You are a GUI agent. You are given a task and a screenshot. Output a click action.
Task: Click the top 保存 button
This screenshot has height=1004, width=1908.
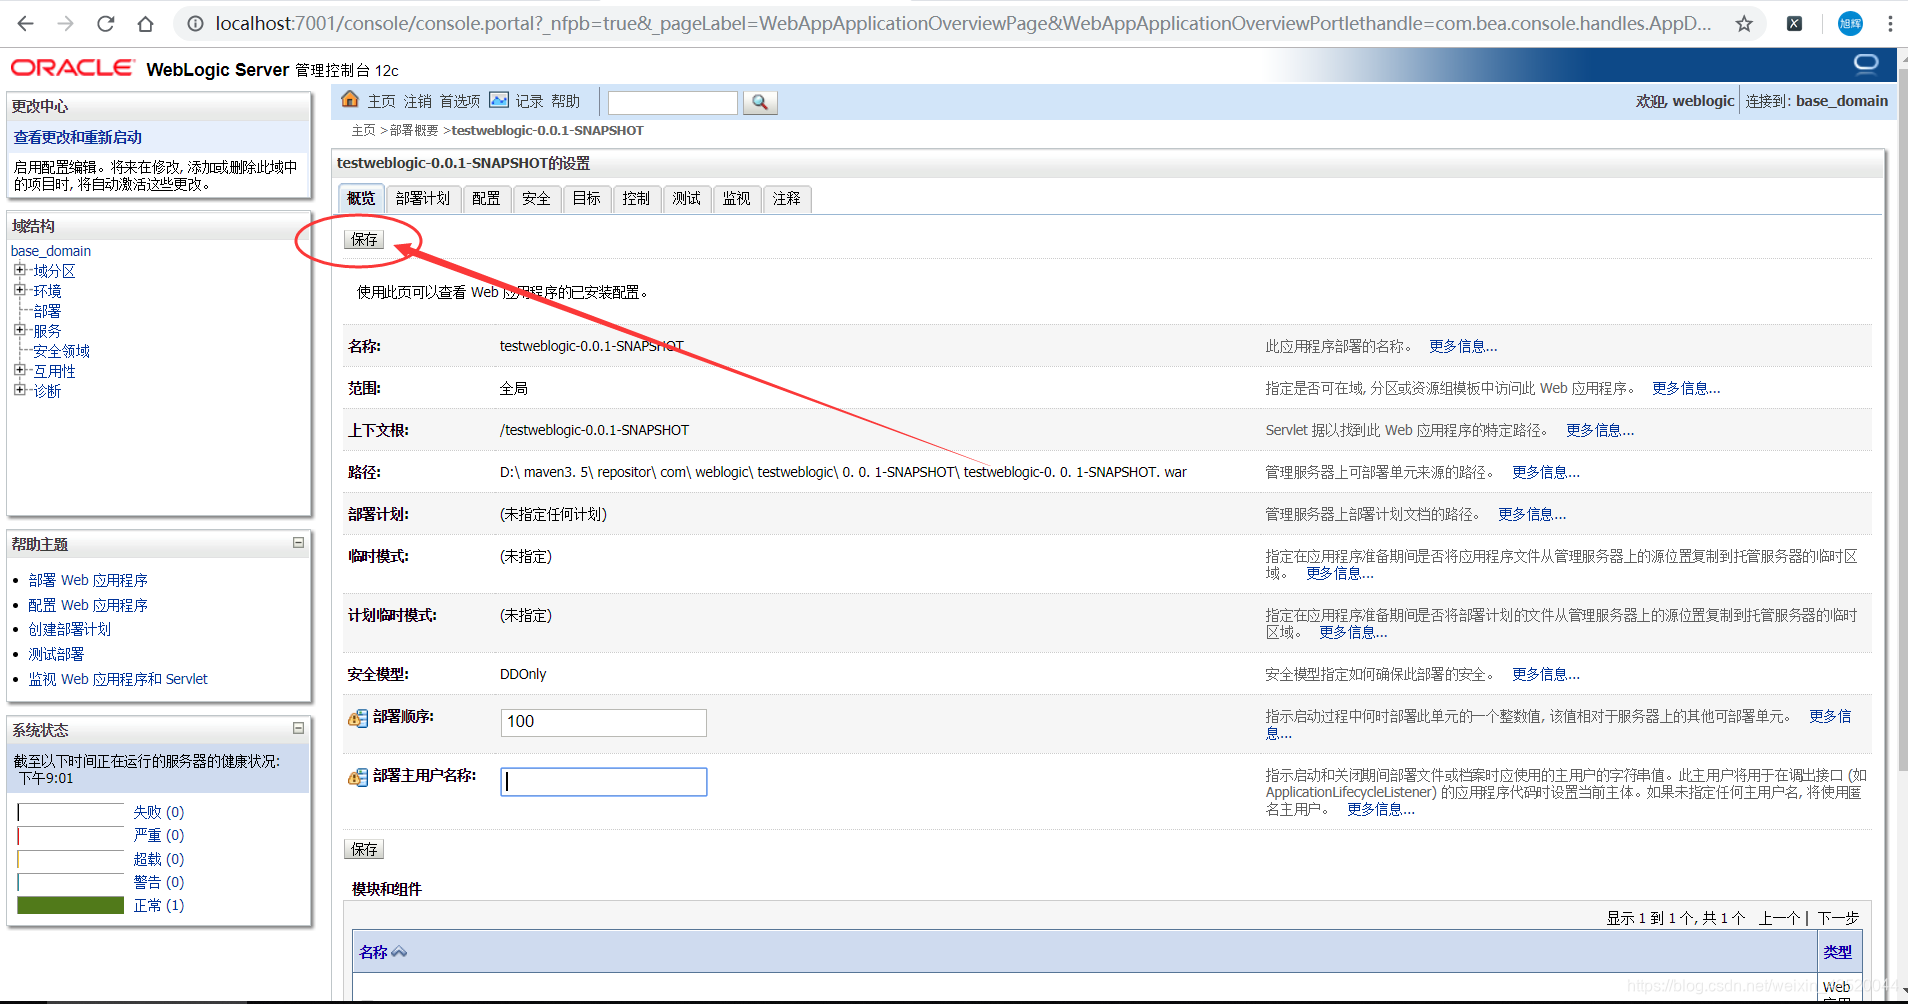364,240
